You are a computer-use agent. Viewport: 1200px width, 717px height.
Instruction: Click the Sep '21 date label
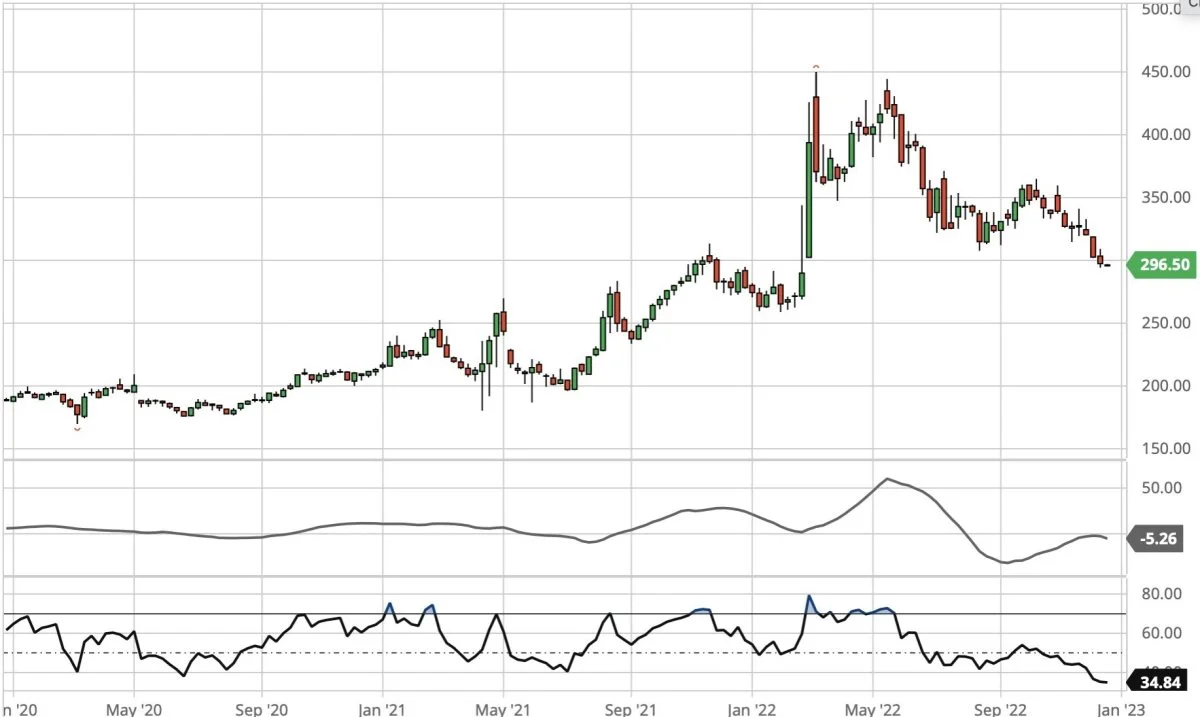tap(630, 708)
